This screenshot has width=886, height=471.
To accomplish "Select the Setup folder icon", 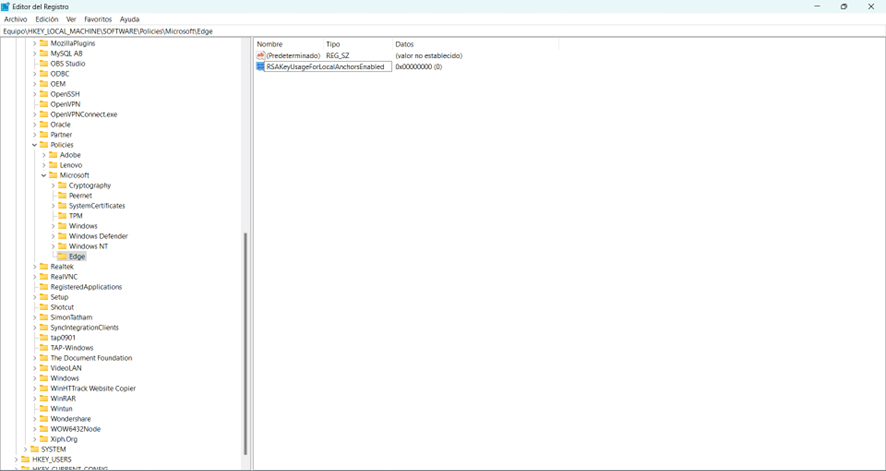I will tap(44, 297).
